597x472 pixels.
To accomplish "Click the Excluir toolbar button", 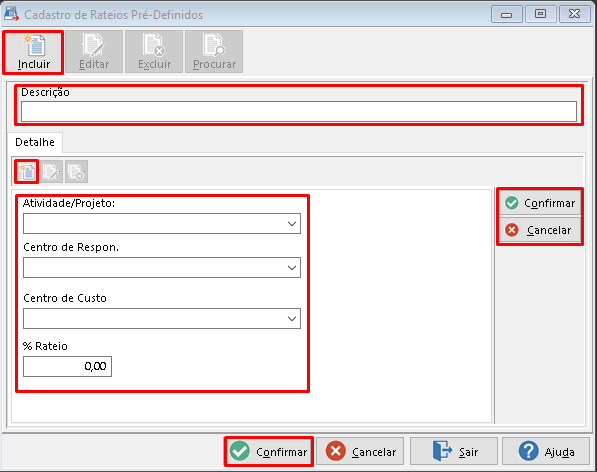I will (x=154, y=52).
